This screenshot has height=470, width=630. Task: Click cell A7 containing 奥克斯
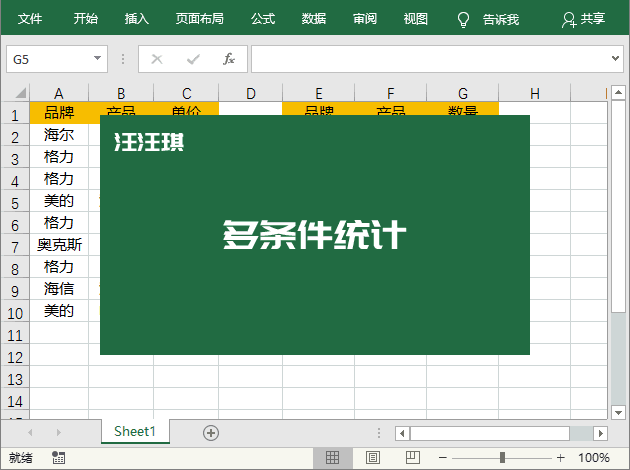59,245
